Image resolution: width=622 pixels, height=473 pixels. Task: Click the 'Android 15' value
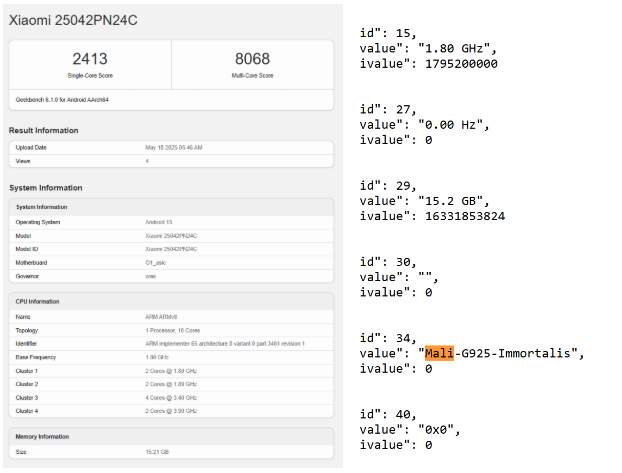[x=159, y=222]
